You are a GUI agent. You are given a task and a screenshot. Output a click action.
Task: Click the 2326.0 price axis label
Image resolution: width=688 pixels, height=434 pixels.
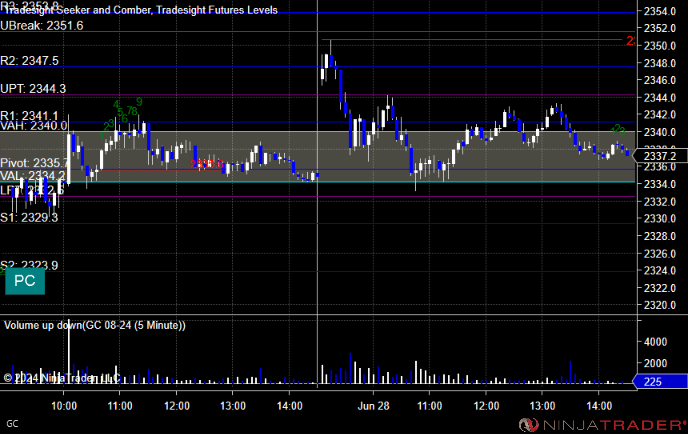pyautogui.click(x=660, y=254)
